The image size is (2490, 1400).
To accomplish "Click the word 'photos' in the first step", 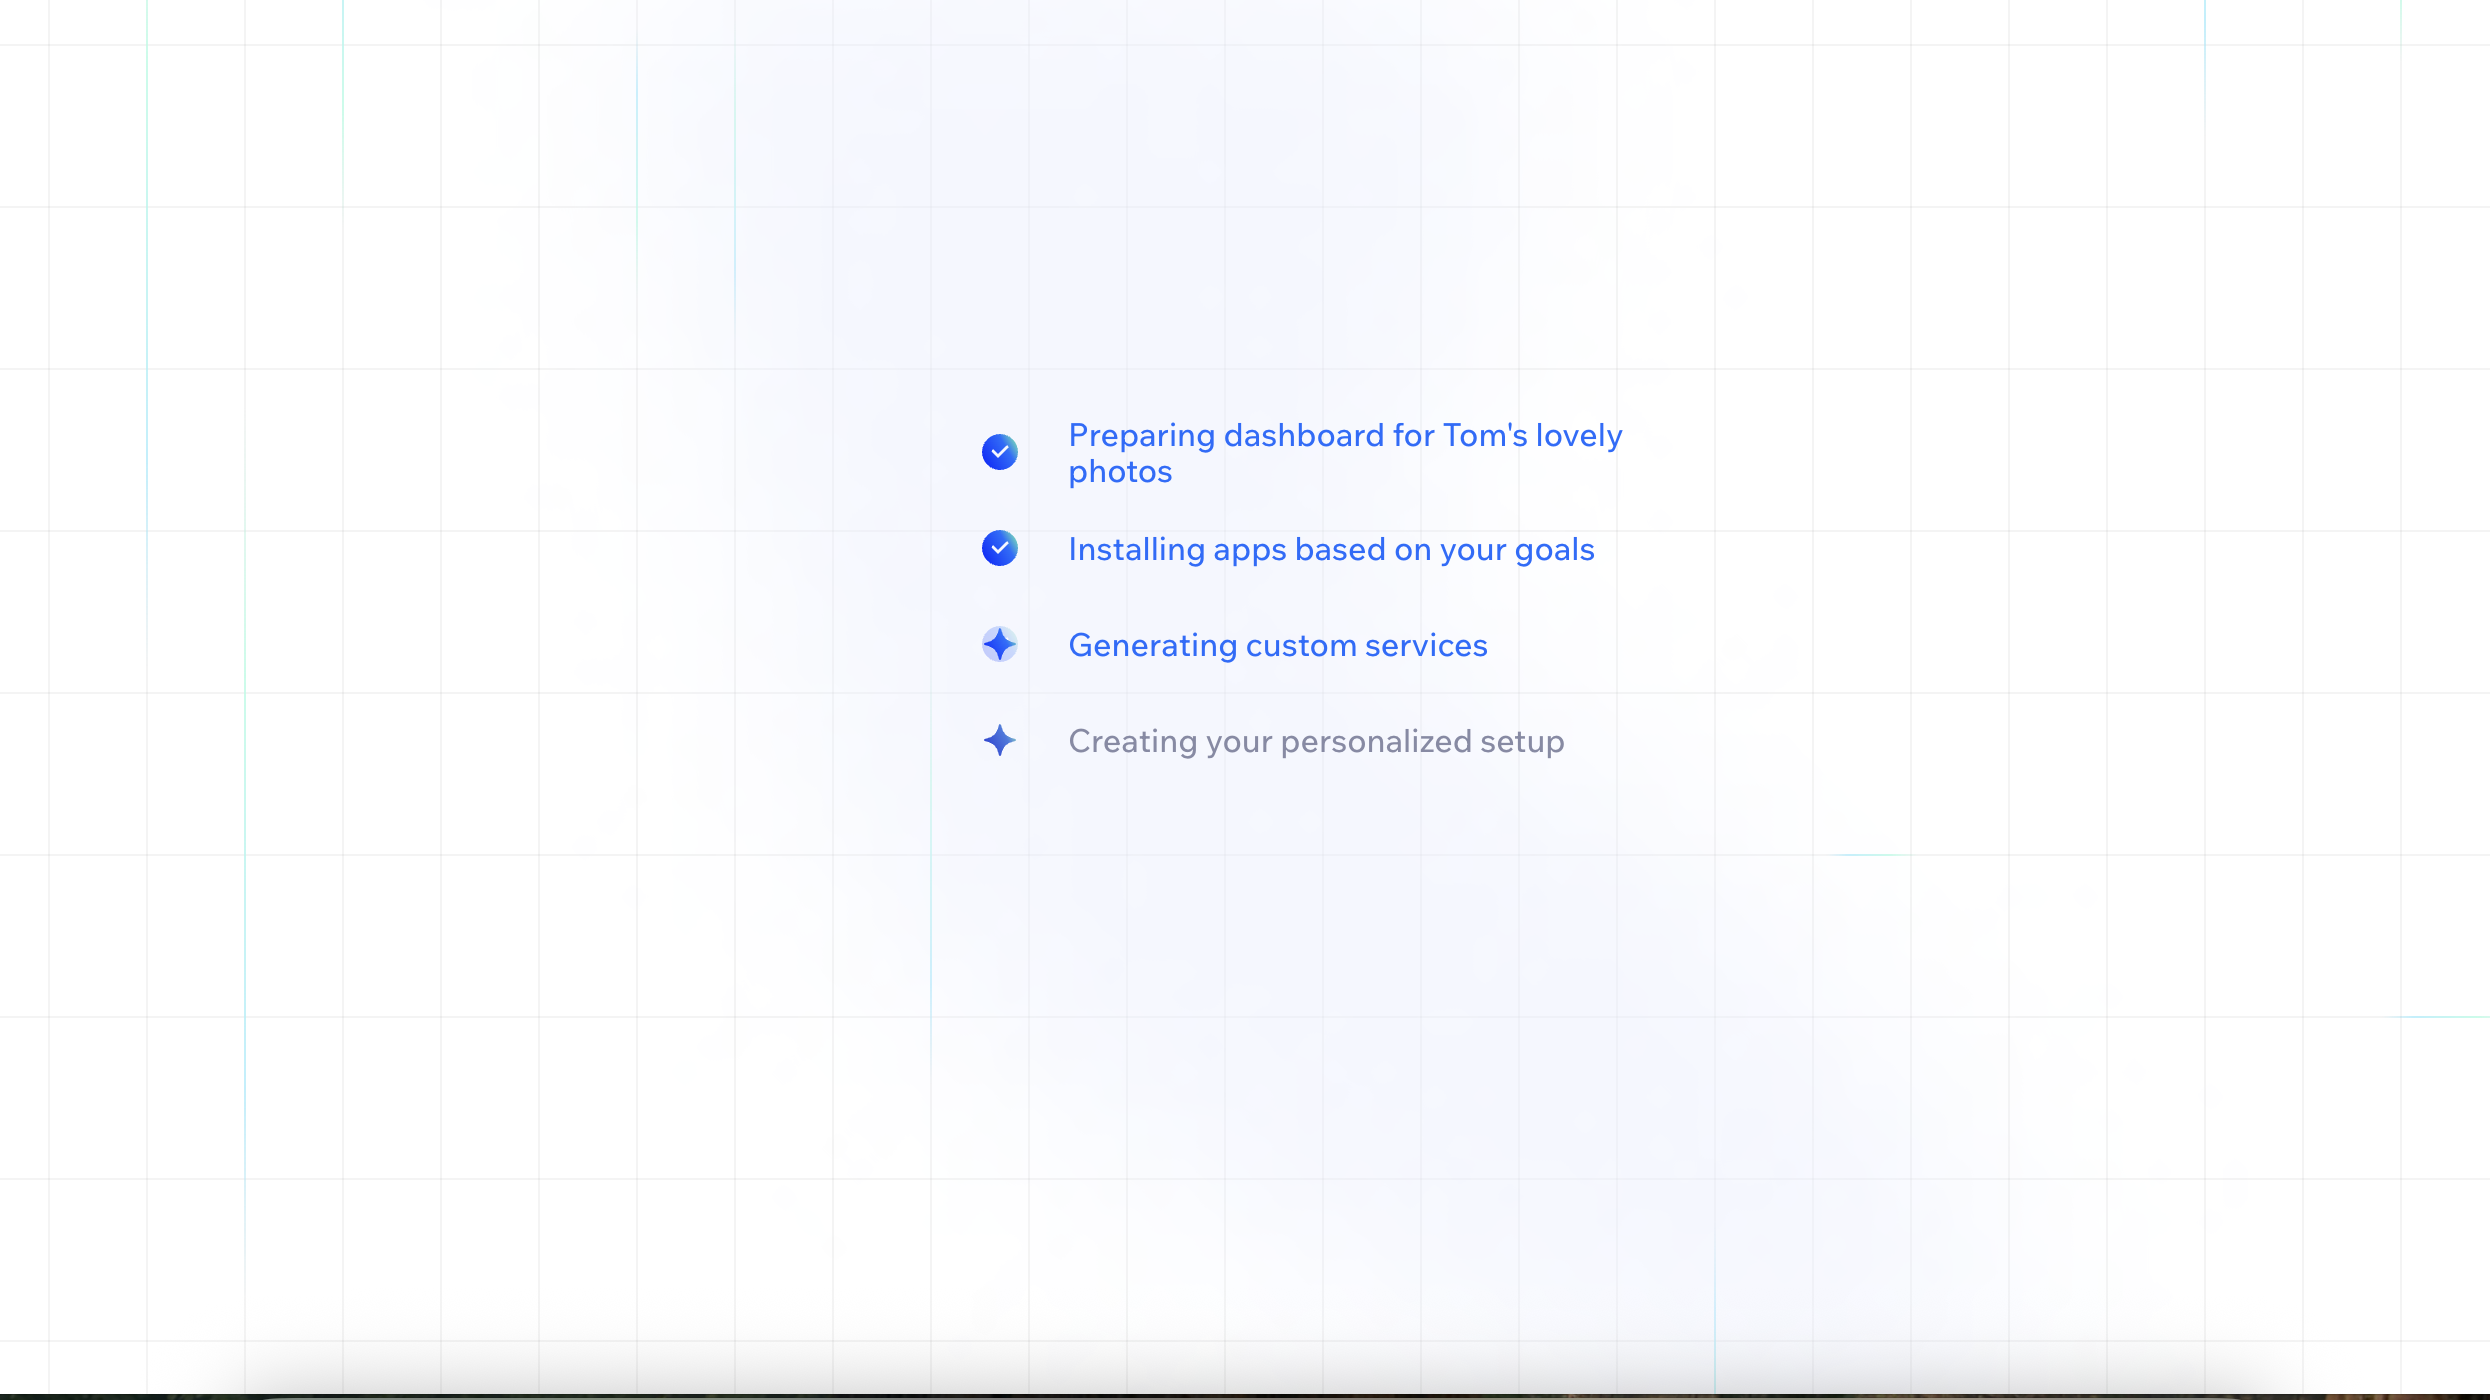I will [1119, 471].
